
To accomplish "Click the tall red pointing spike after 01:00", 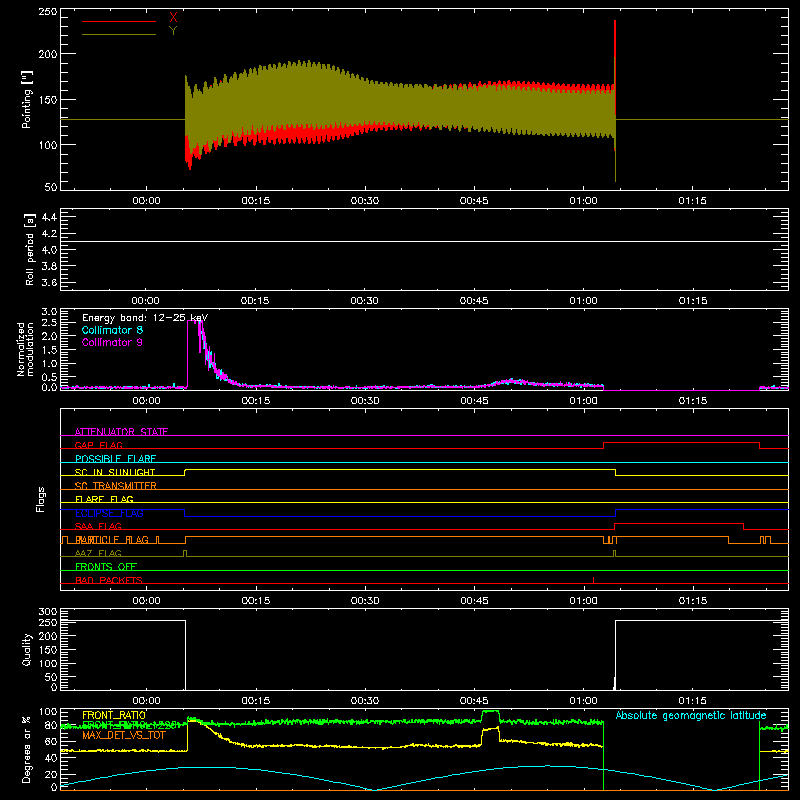I will click(615, 66).
